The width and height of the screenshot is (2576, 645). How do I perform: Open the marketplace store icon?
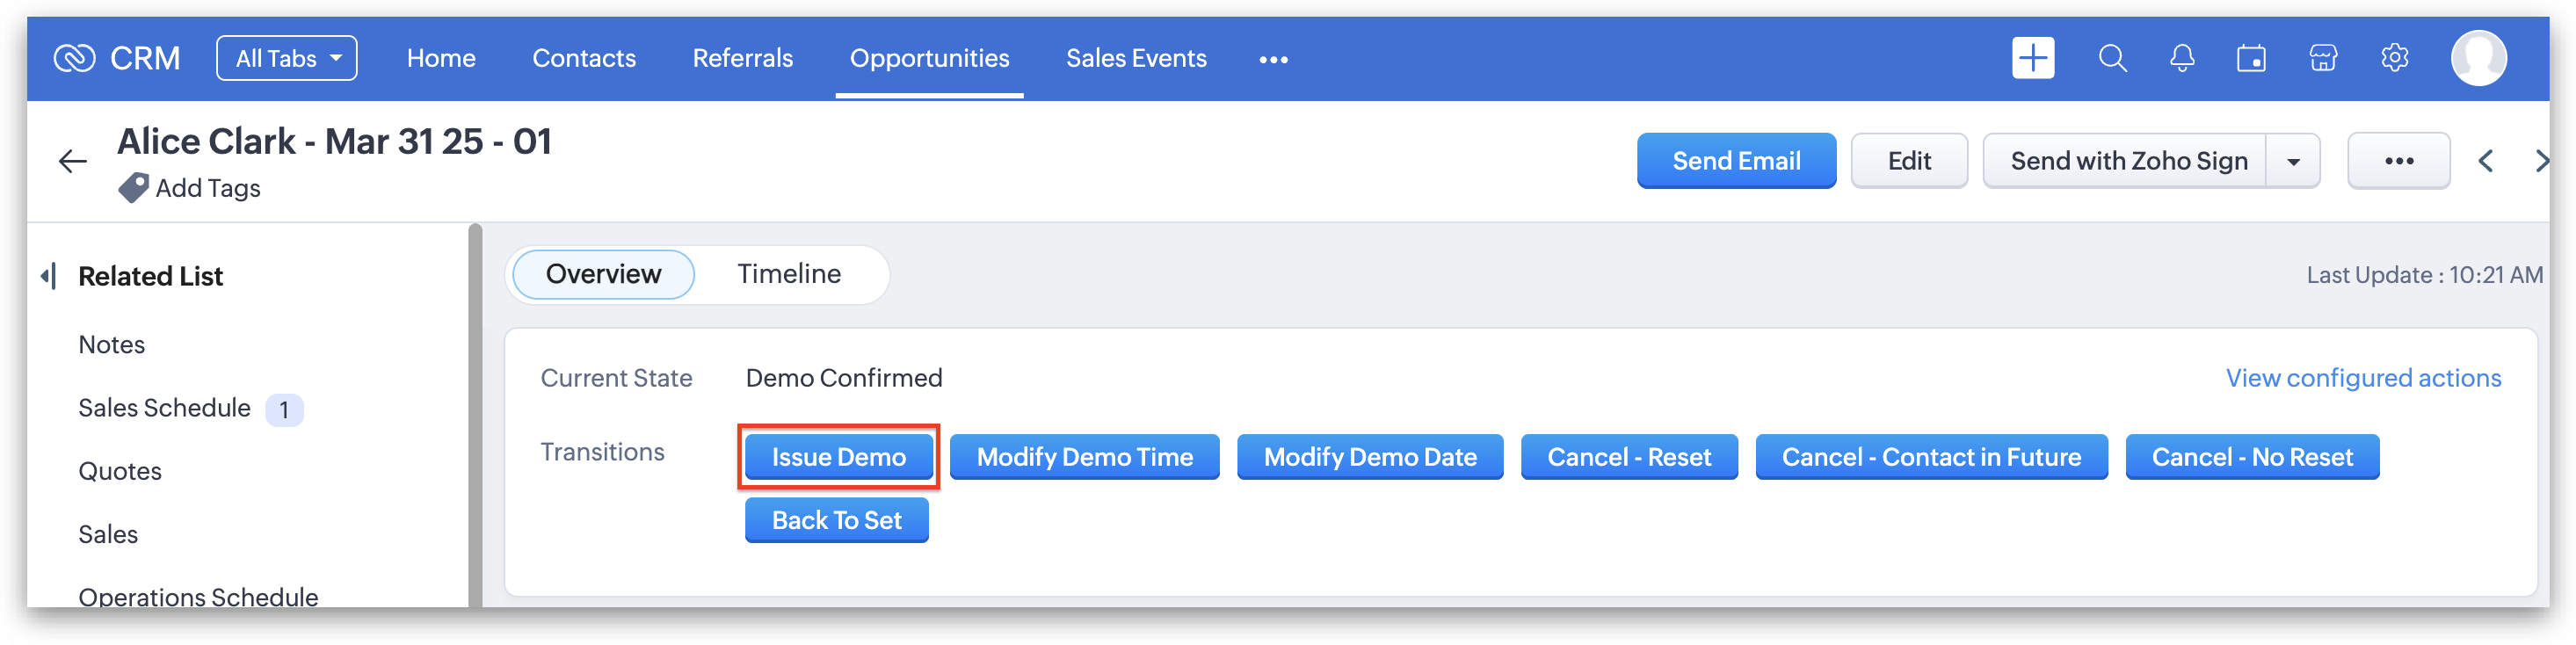click(2323, 59)
